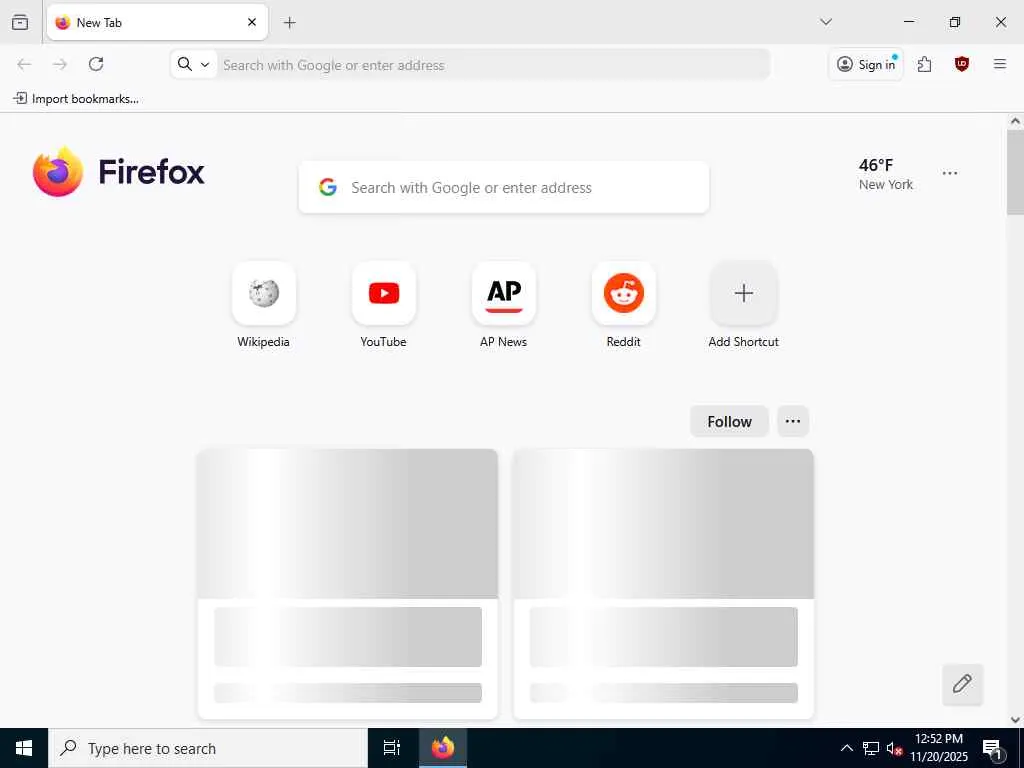Go back one page
Image resolution: width=1024 pixels, height=768 pixels.
[x=24, y=64]
